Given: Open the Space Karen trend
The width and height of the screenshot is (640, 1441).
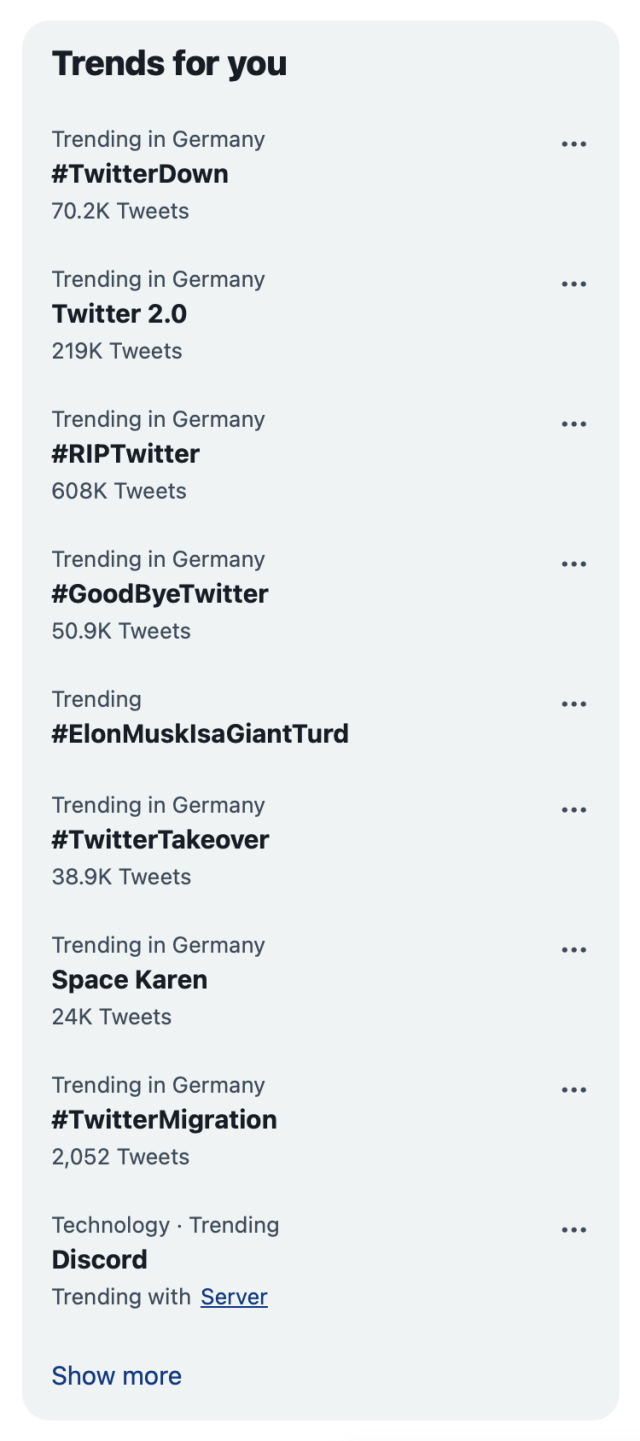Looking at the screenshot, I should pyautogui.click(x=129, y=980).
